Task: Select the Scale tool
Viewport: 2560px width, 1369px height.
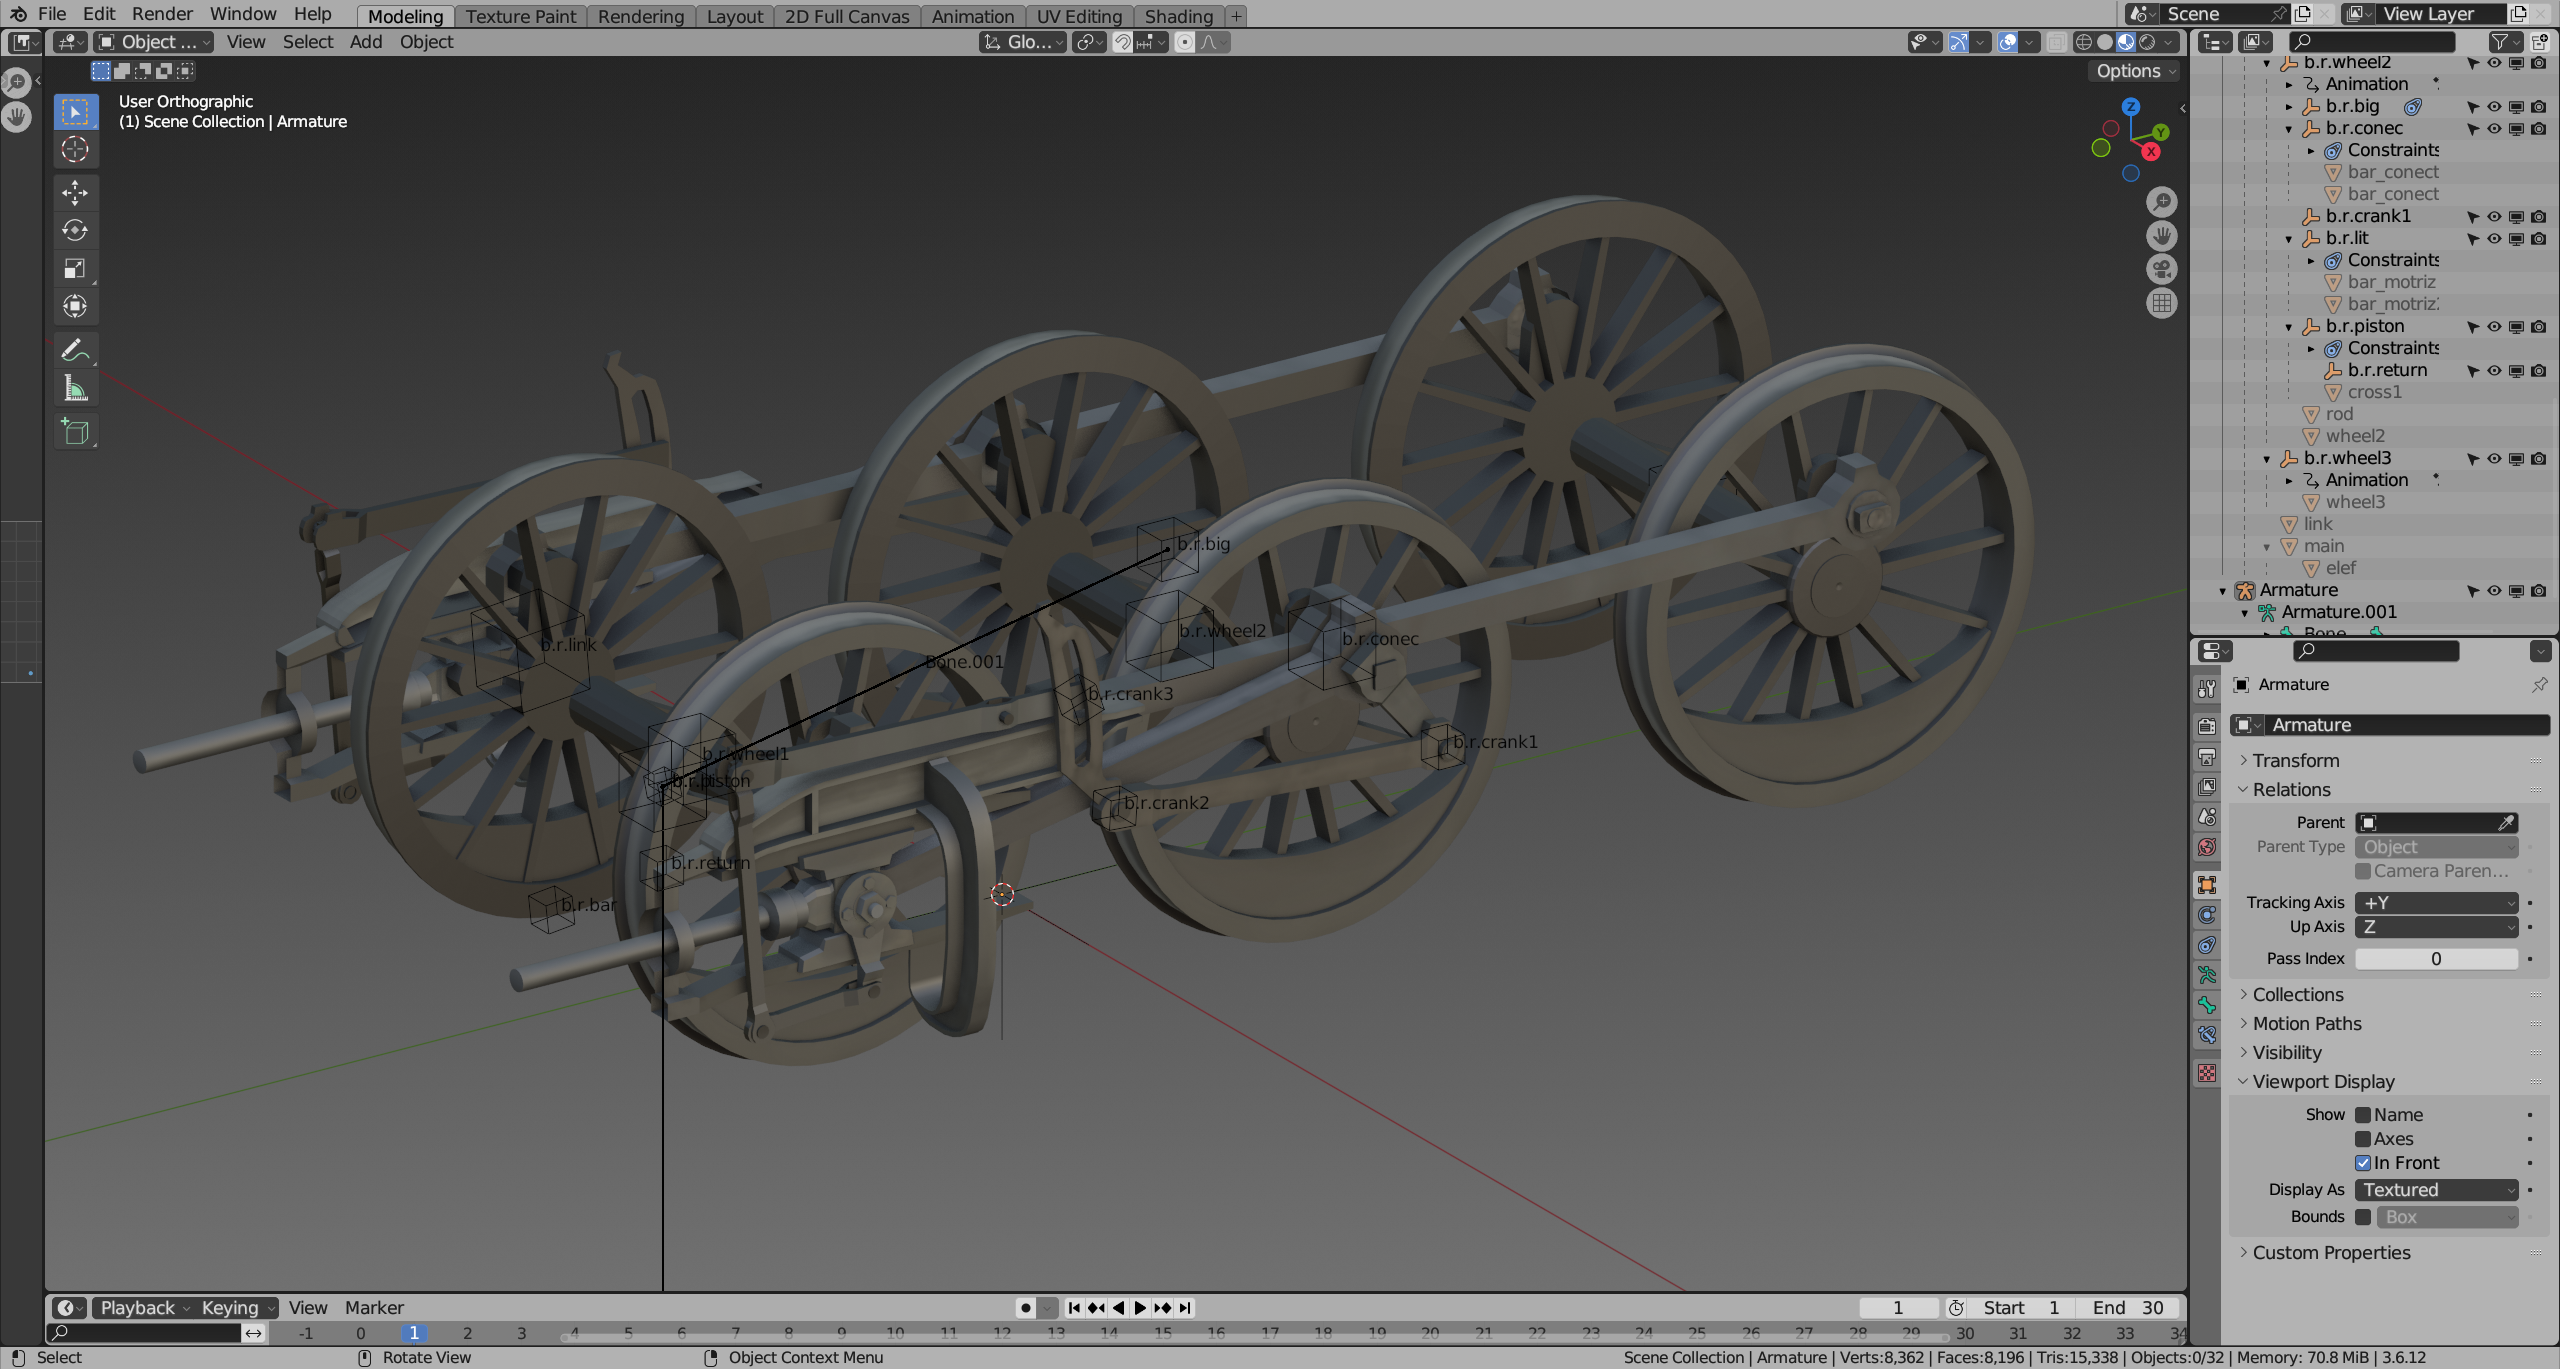Action: (x=75, y=268)
